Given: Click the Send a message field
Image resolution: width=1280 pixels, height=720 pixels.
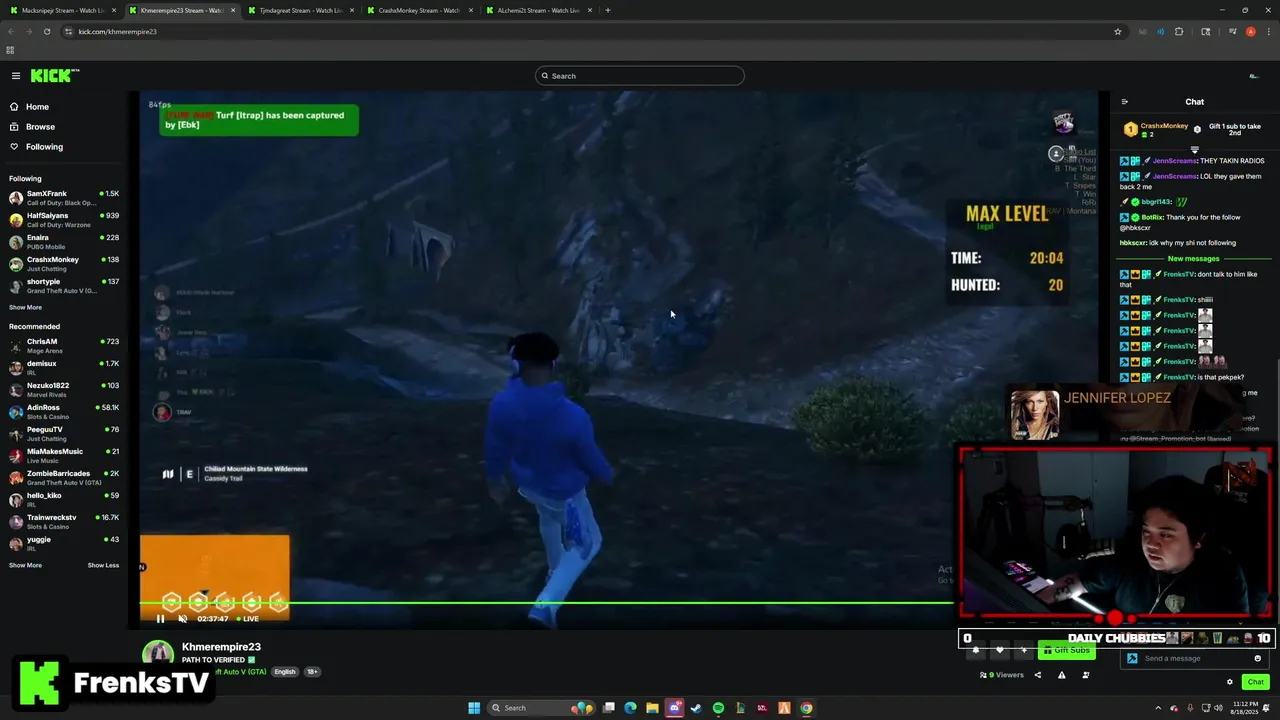Looking at the screenshot, I should pos(1197,659).
